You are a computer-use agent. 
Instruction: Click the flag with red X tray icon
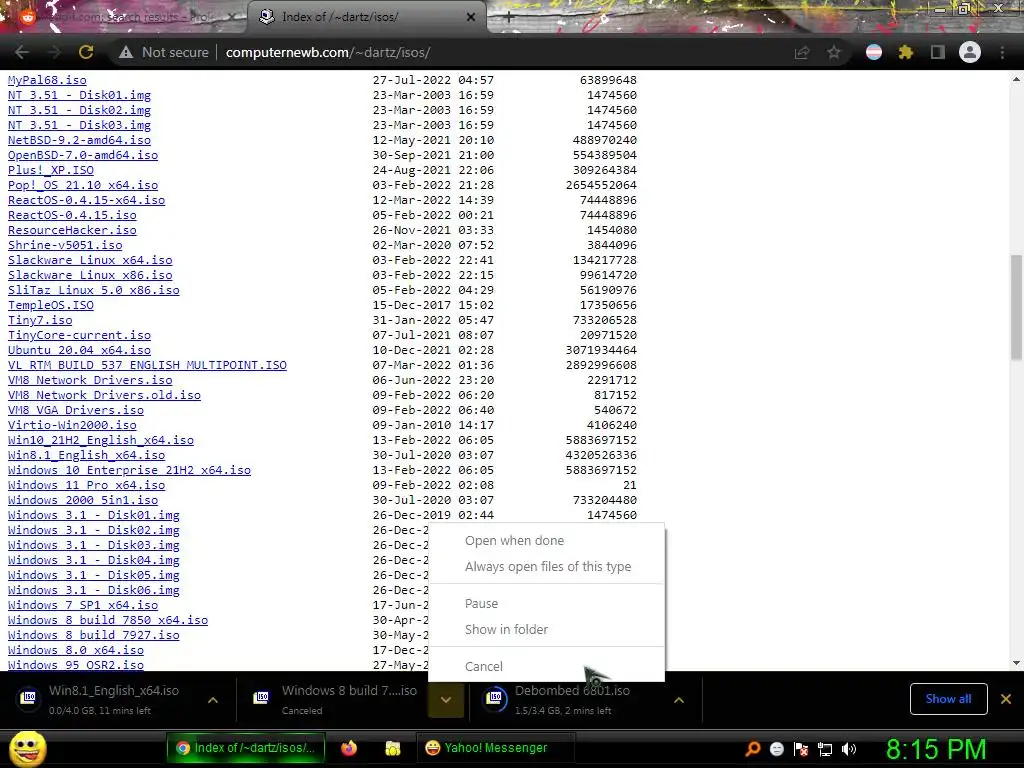801,749
